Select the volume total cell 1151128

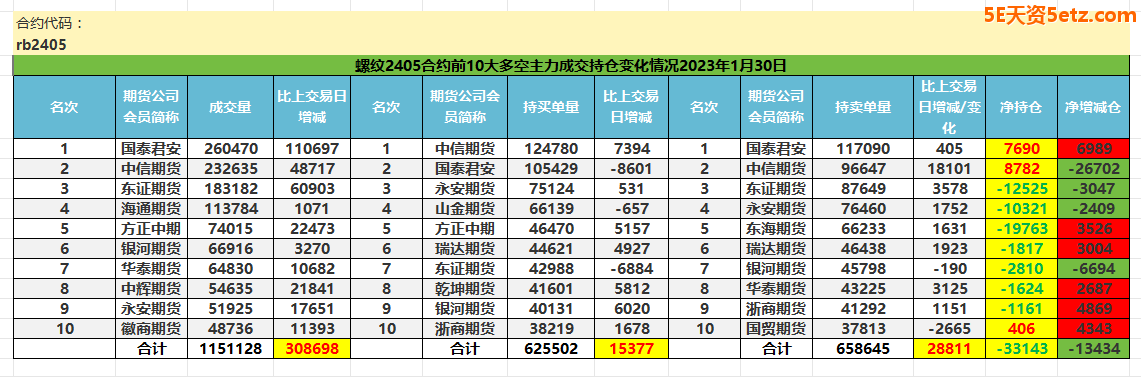click(230, 349)
